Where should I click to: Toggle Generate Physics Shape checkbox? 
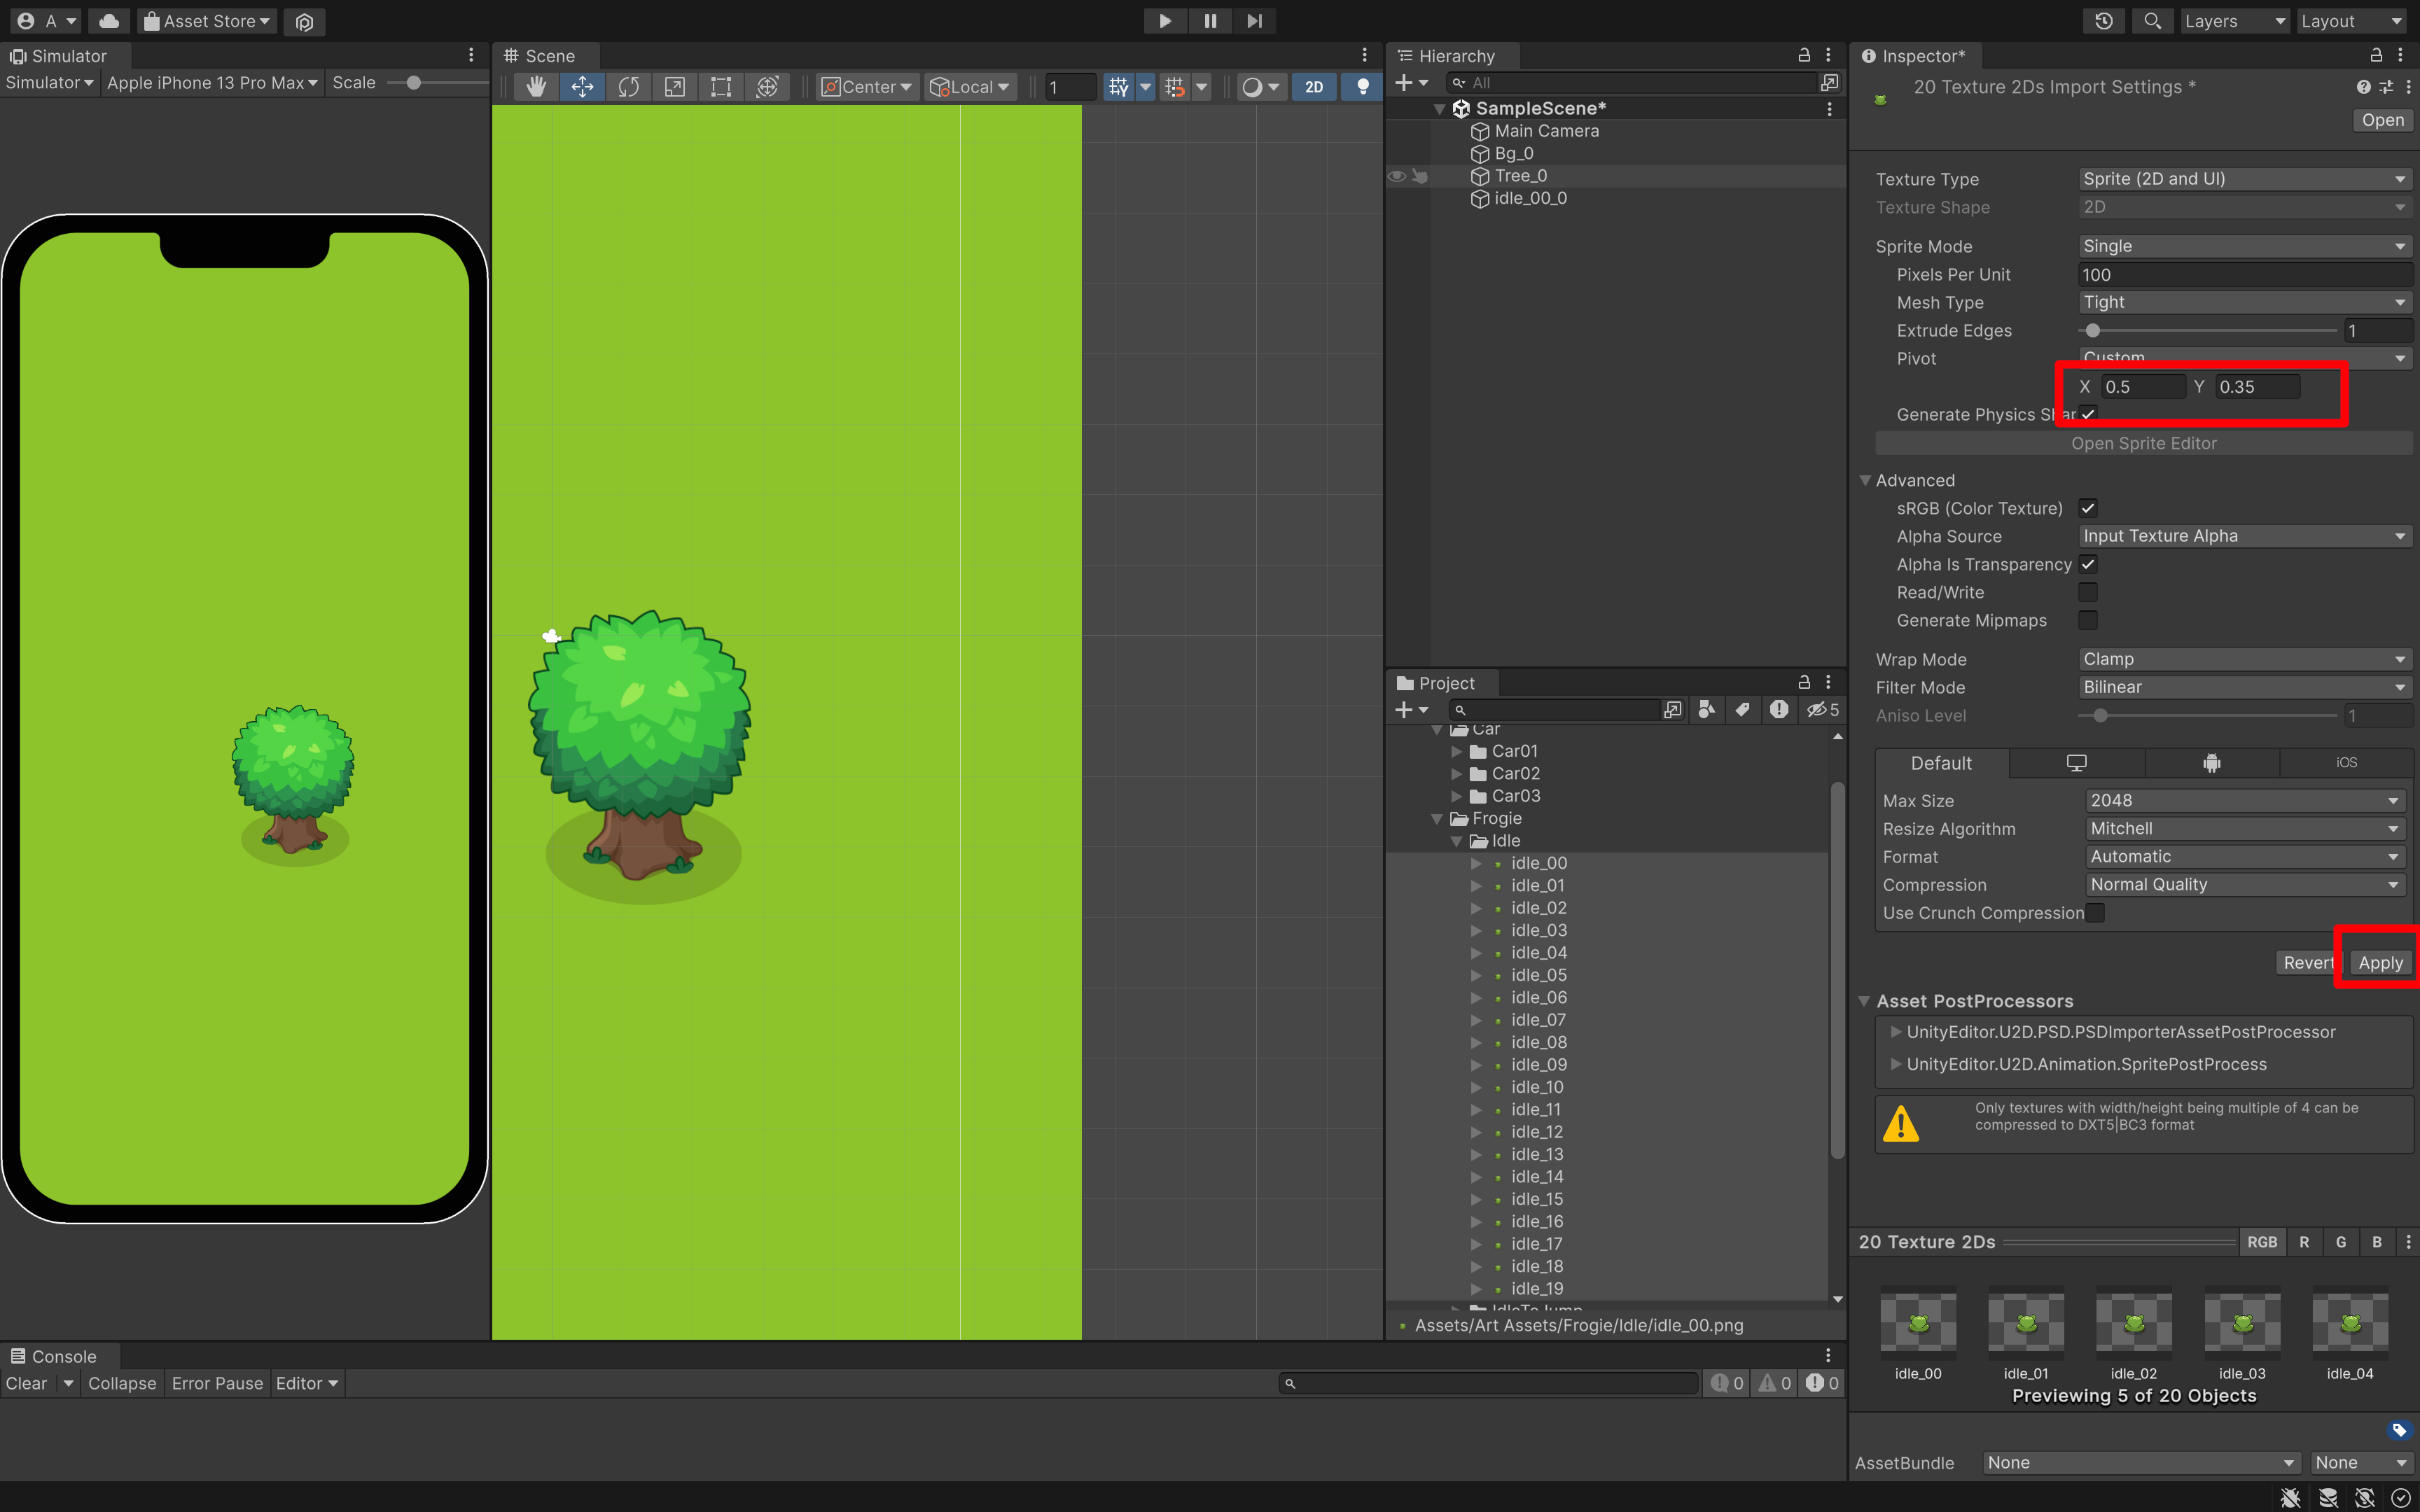2088,414
